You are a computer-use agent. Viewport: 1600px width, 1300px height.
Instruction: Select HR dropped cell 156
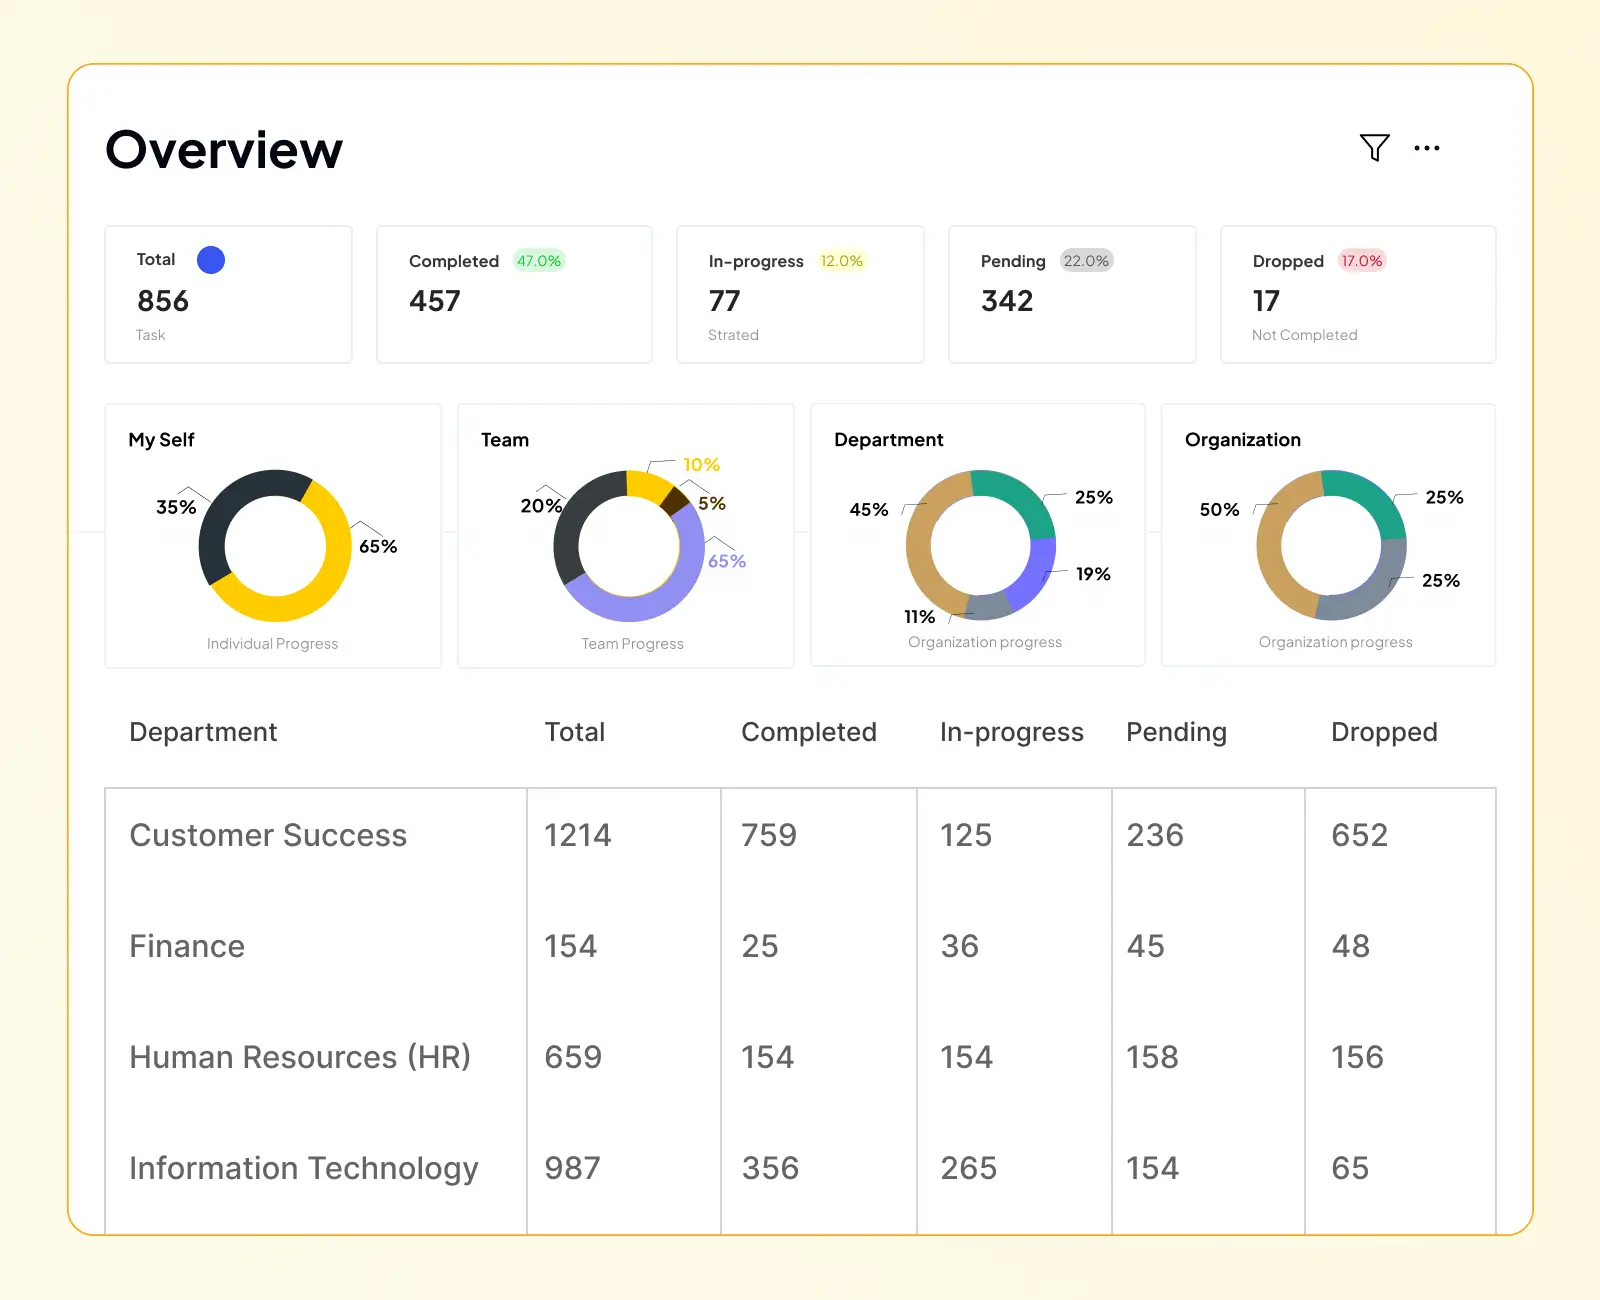pyautogui.click(x=1358, y=1057)
